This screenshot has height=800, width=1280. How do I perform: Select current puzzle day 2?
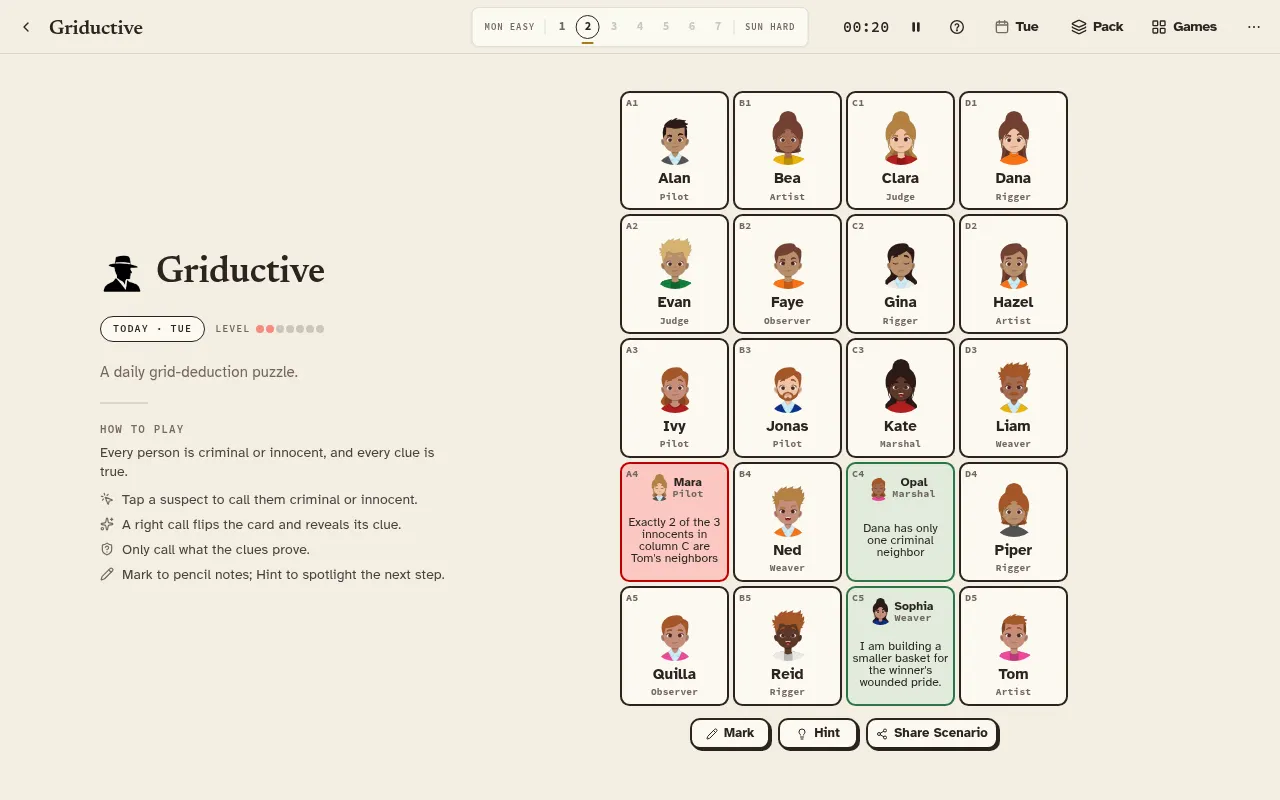(x=588, y=27)
